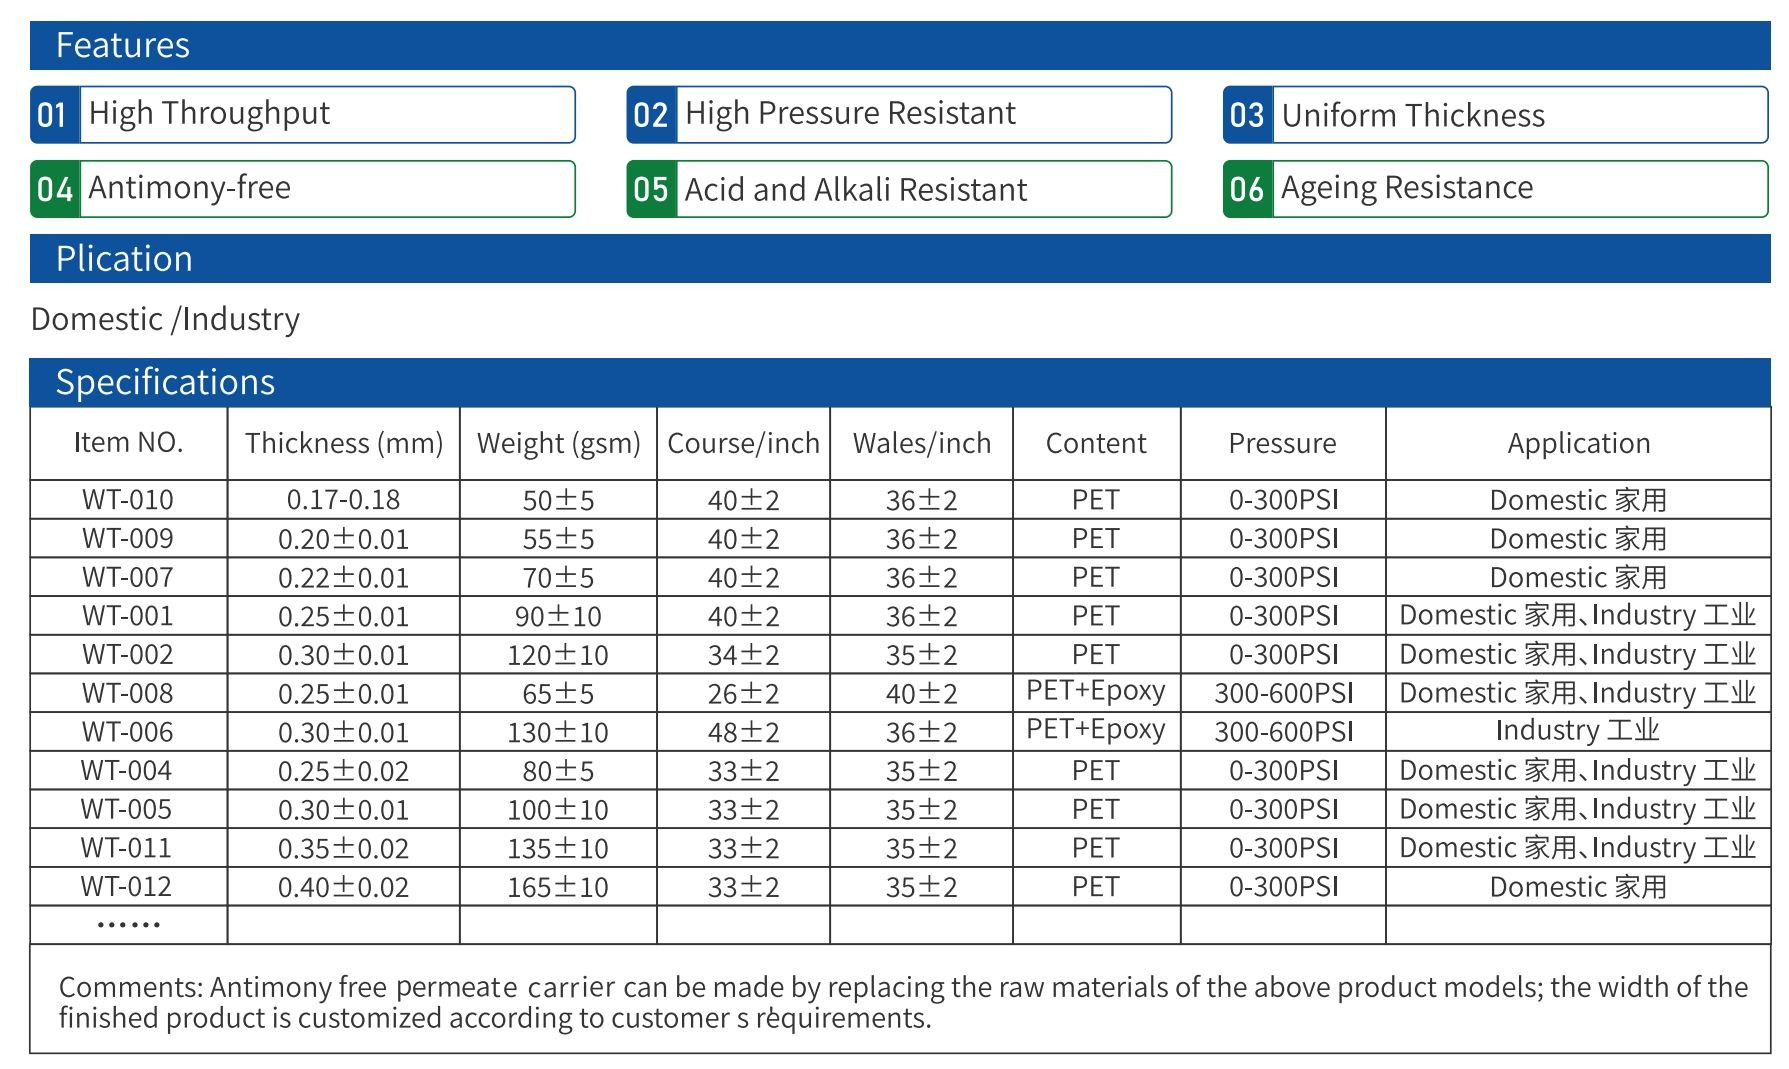Select the WT-006 item cell
The width and height of the screenshot is (1789, 1069).
pyautogui.click(x=128, y=732)
